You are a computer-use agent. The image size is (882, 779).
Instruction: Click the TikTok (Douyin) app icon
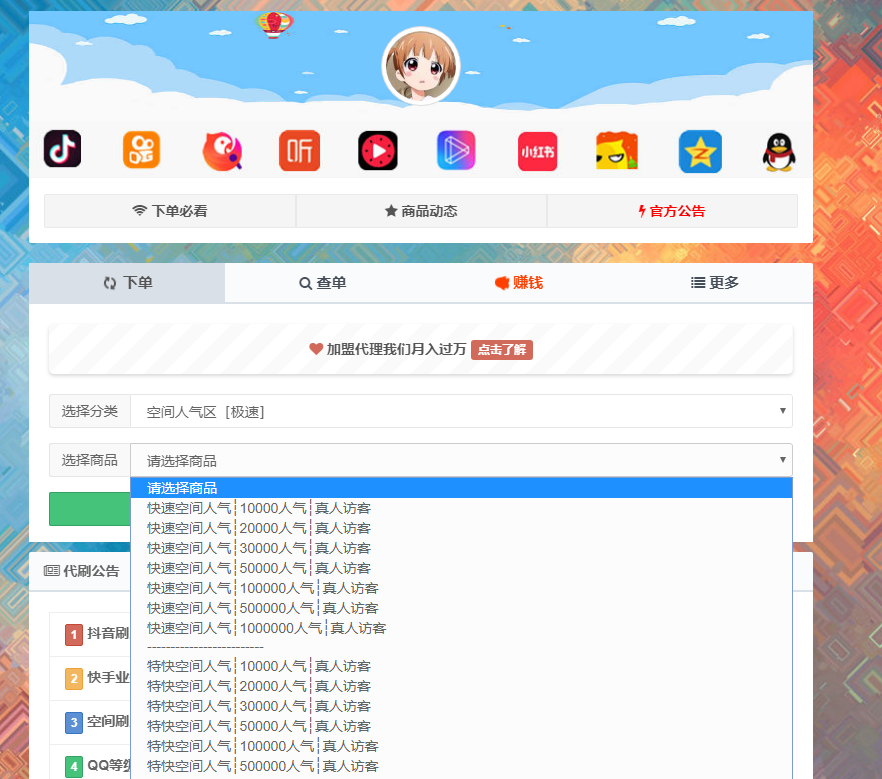click(62, 150)
